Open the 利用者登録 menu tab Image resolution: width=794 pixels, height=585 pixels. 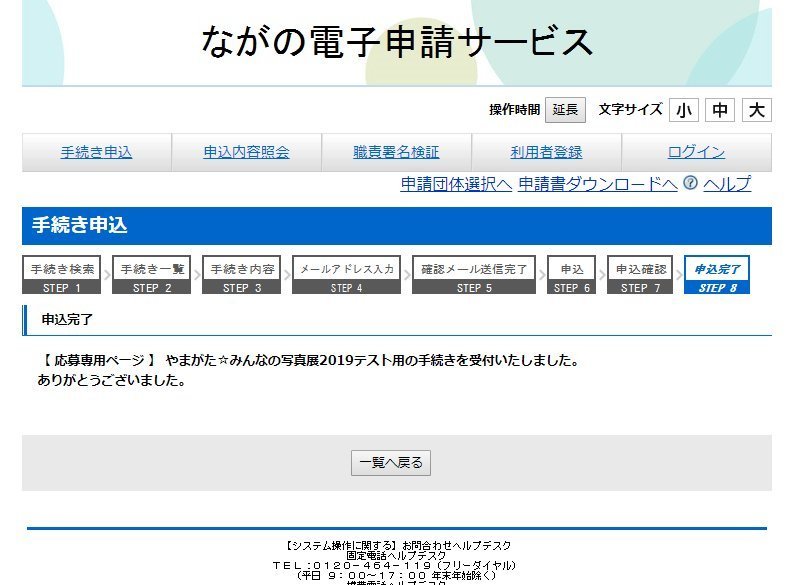(546, 152)
